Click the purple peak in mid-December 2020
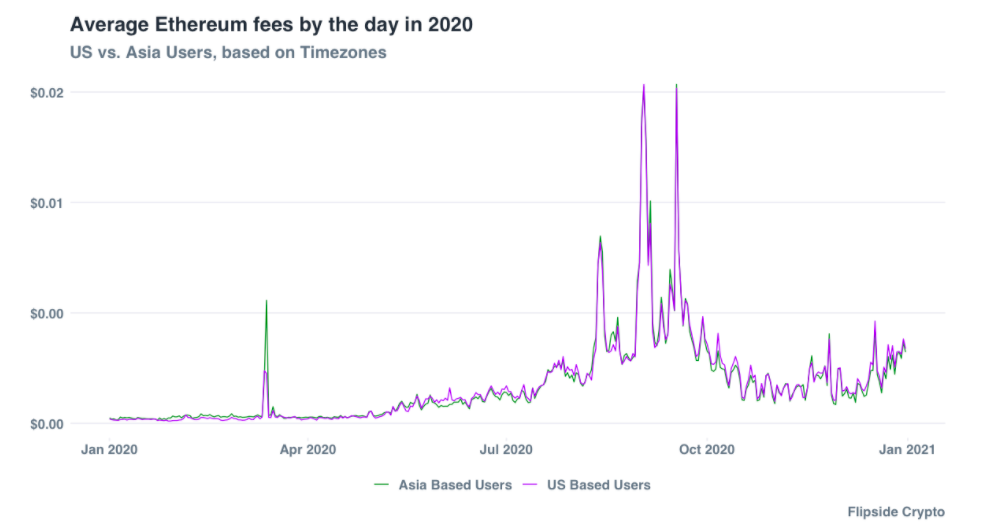 pyautogui.click(x=875, y=322)
